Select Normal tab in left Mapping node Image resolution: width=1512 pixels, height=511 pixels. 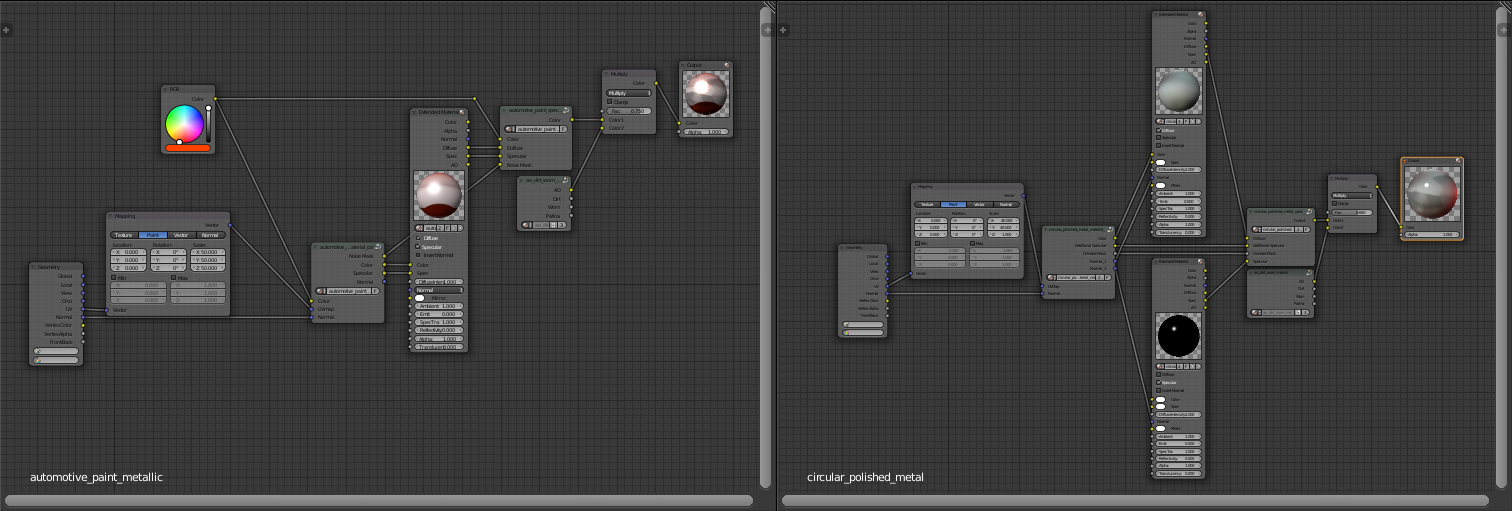[x=210, y=235]
